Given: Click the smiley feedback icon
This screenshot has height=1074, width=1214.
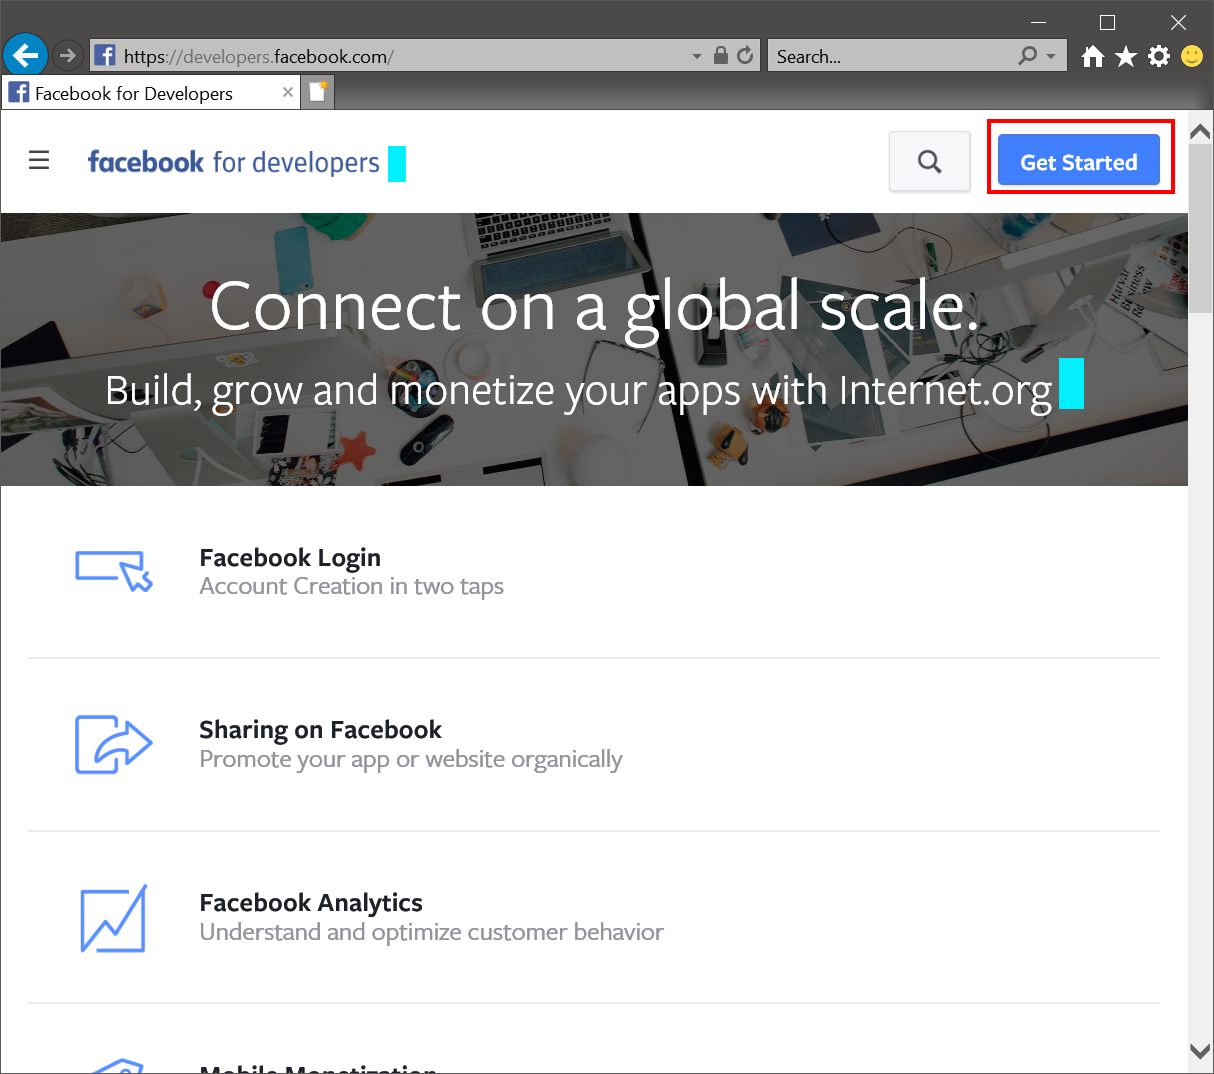Looking at the screenshot, I should (x=1192, y=56).
